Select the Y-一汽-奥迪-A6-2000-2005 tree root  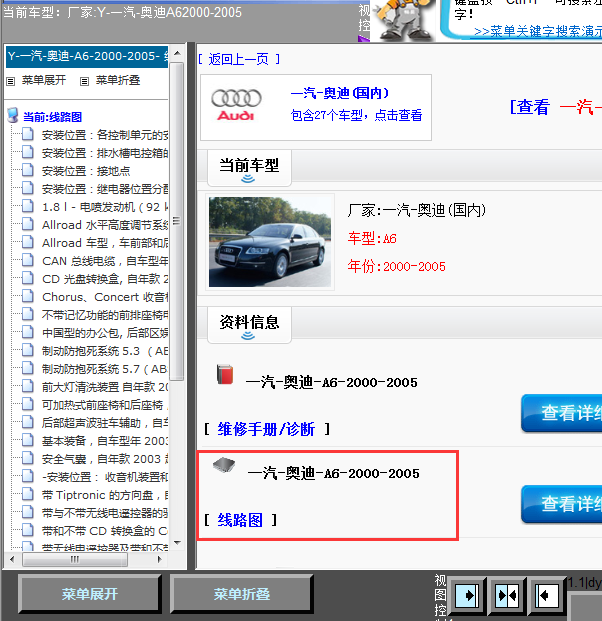click(87, 56)
